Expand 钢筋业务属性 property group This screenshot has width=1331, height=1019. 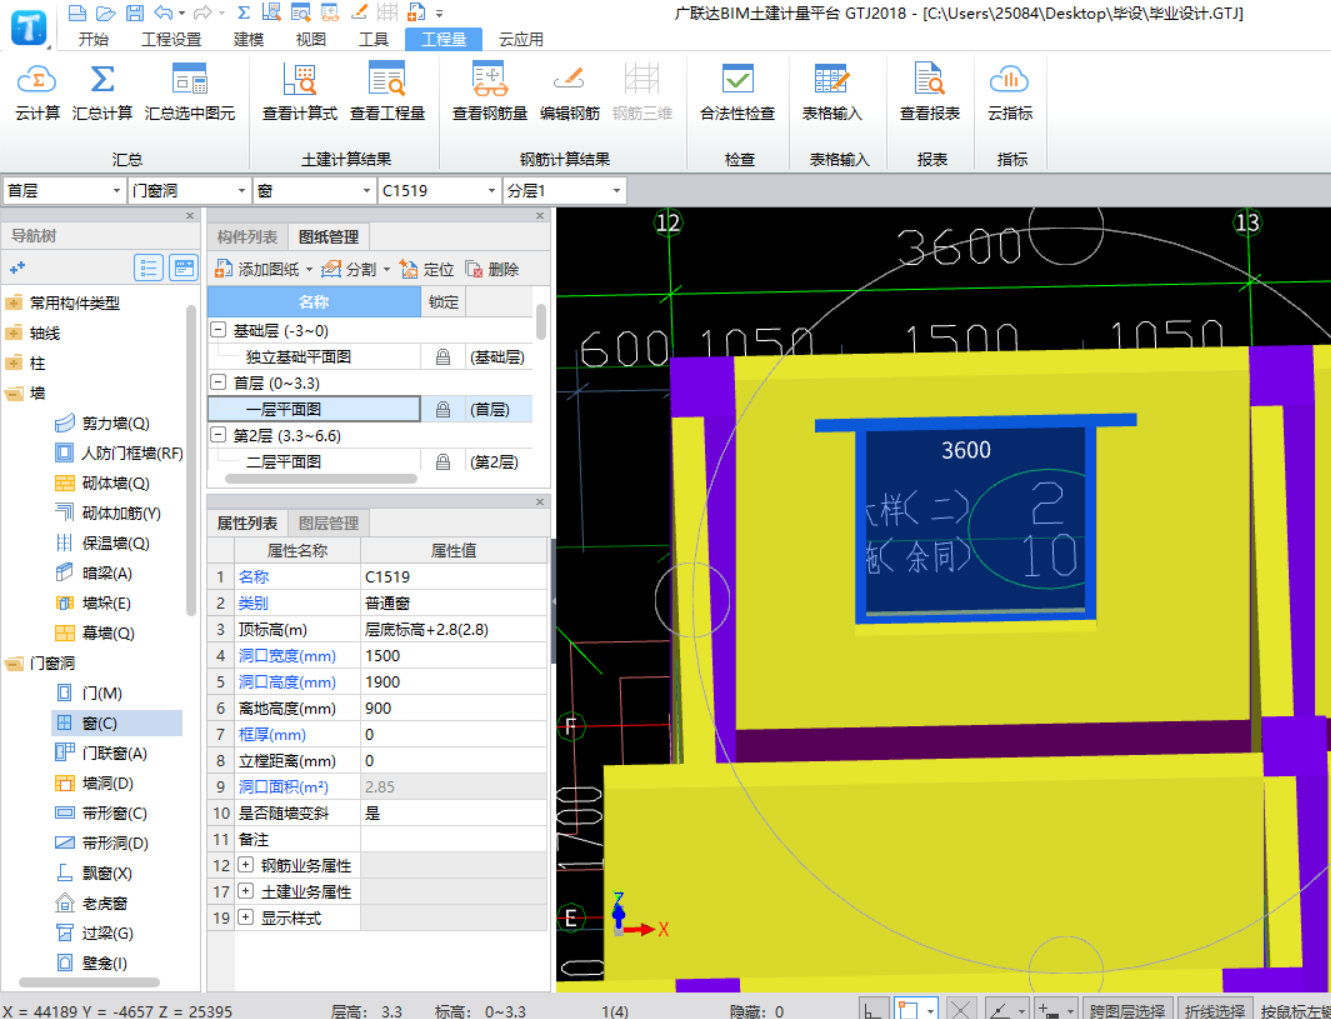point(245,865)
